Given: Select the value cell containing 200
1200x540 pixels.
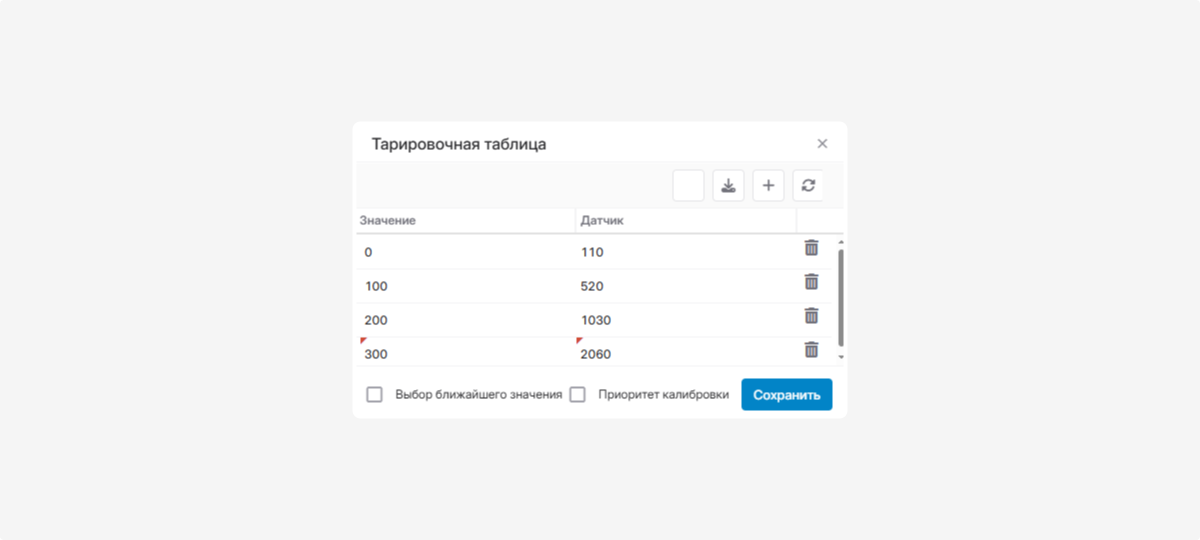Looking at the screenshot, I should coord(466,320).
